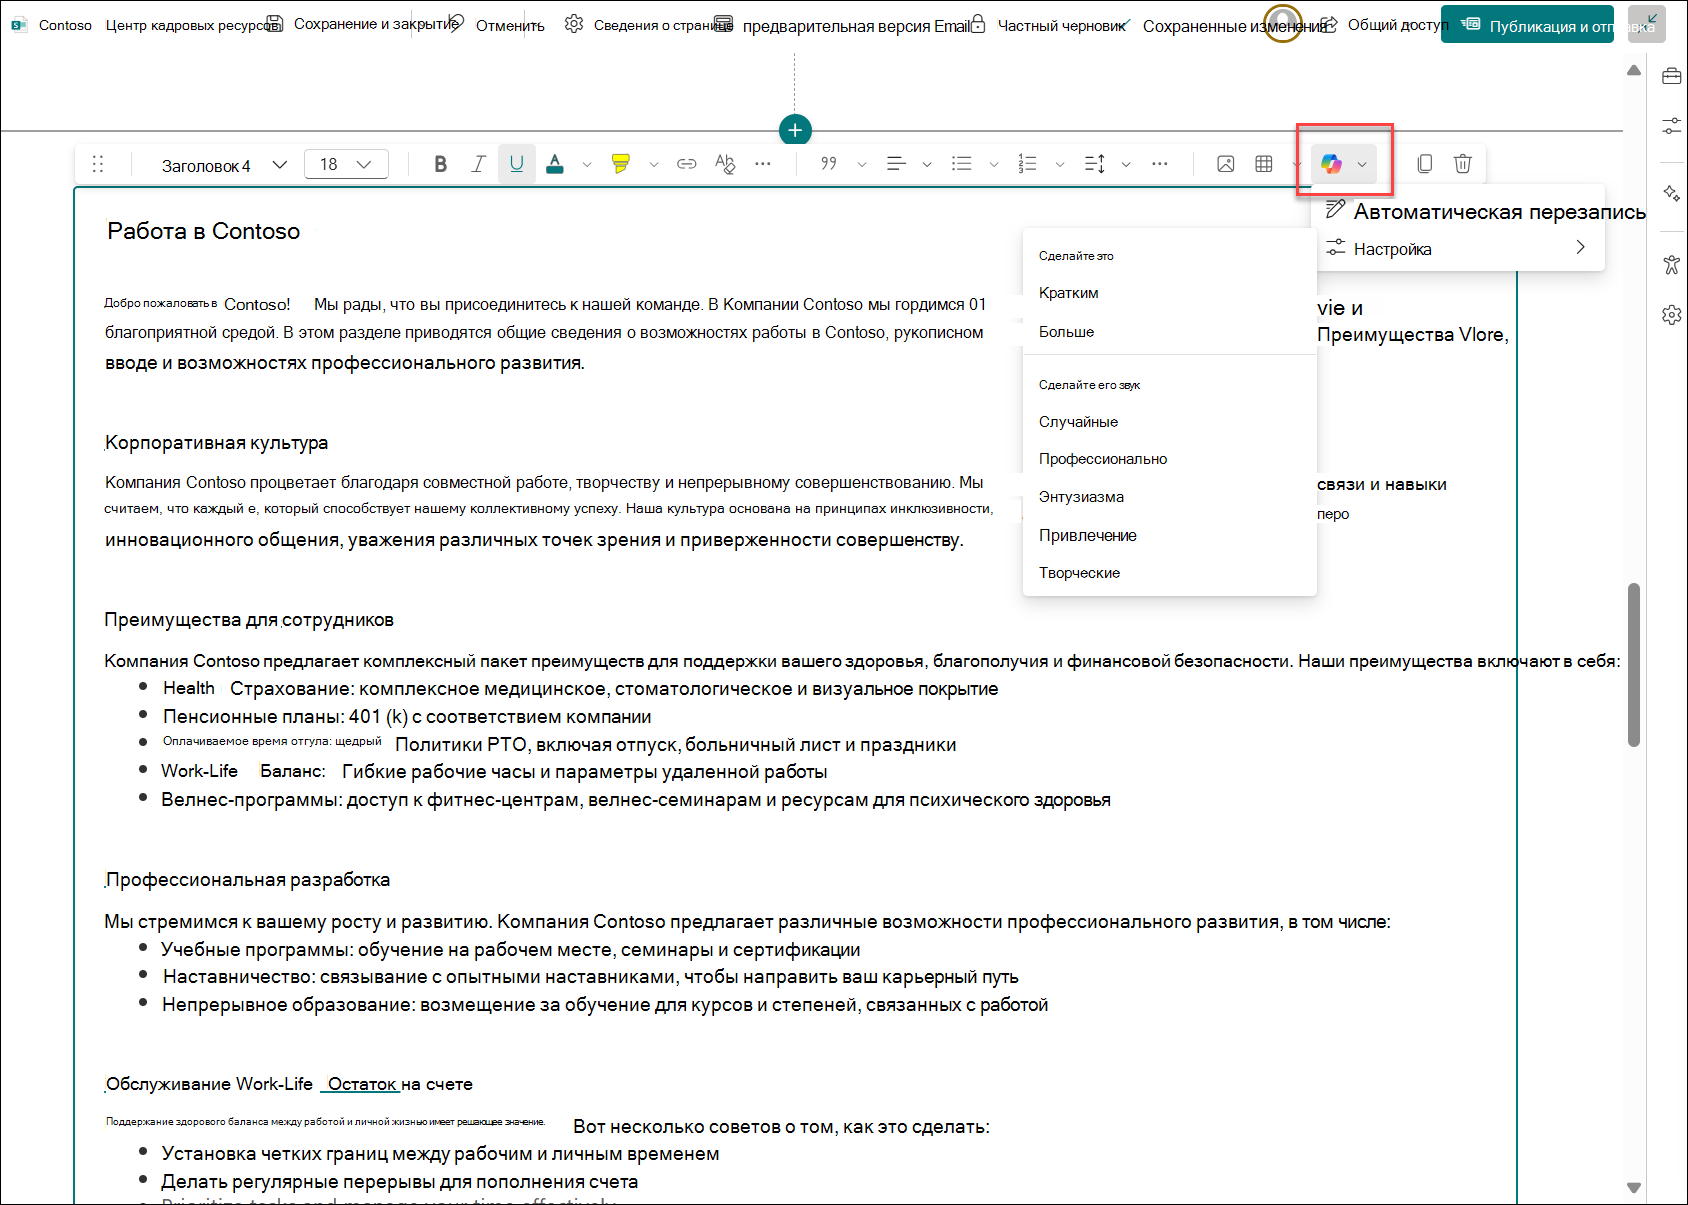Collapse the editor with the arrows icon
Viewport: 1688px width, 1205px height.
[1647, 23]
